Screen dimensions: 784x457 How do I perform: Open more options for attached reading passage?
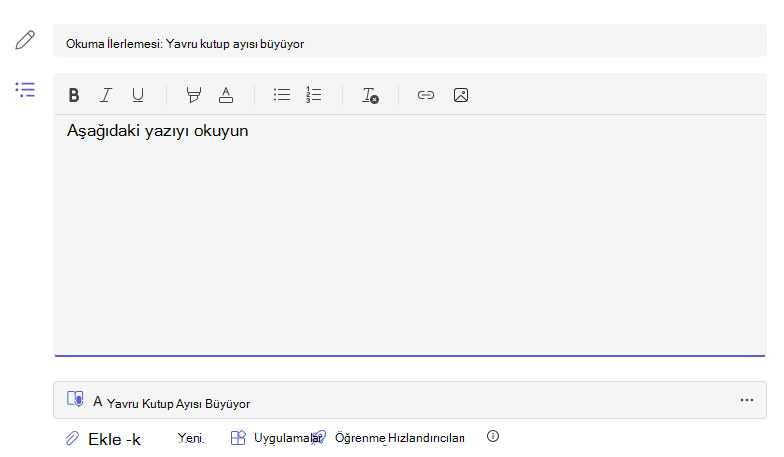coord(747,400)
